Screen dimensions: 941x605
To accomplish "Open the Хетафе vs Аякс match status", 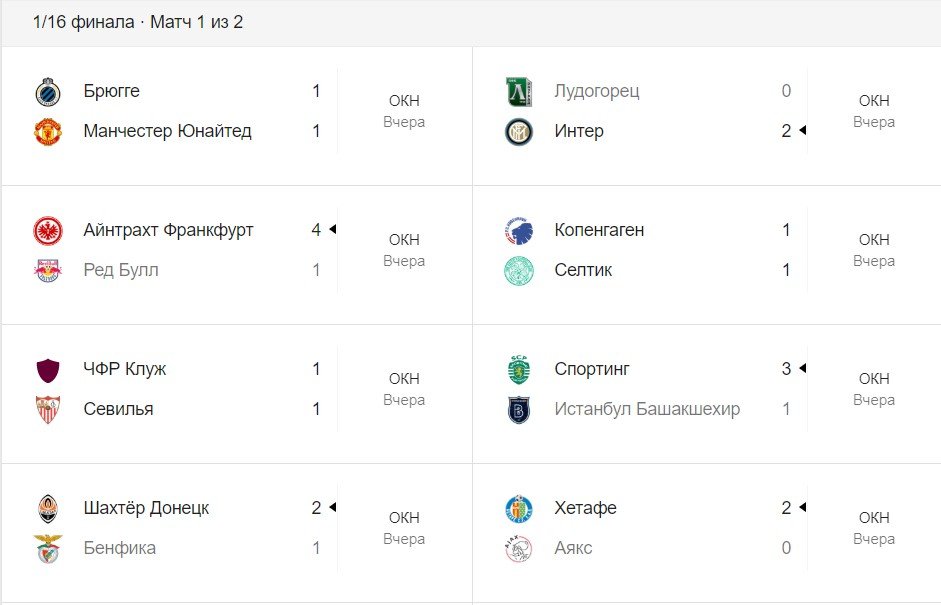I will pos(873,527).
